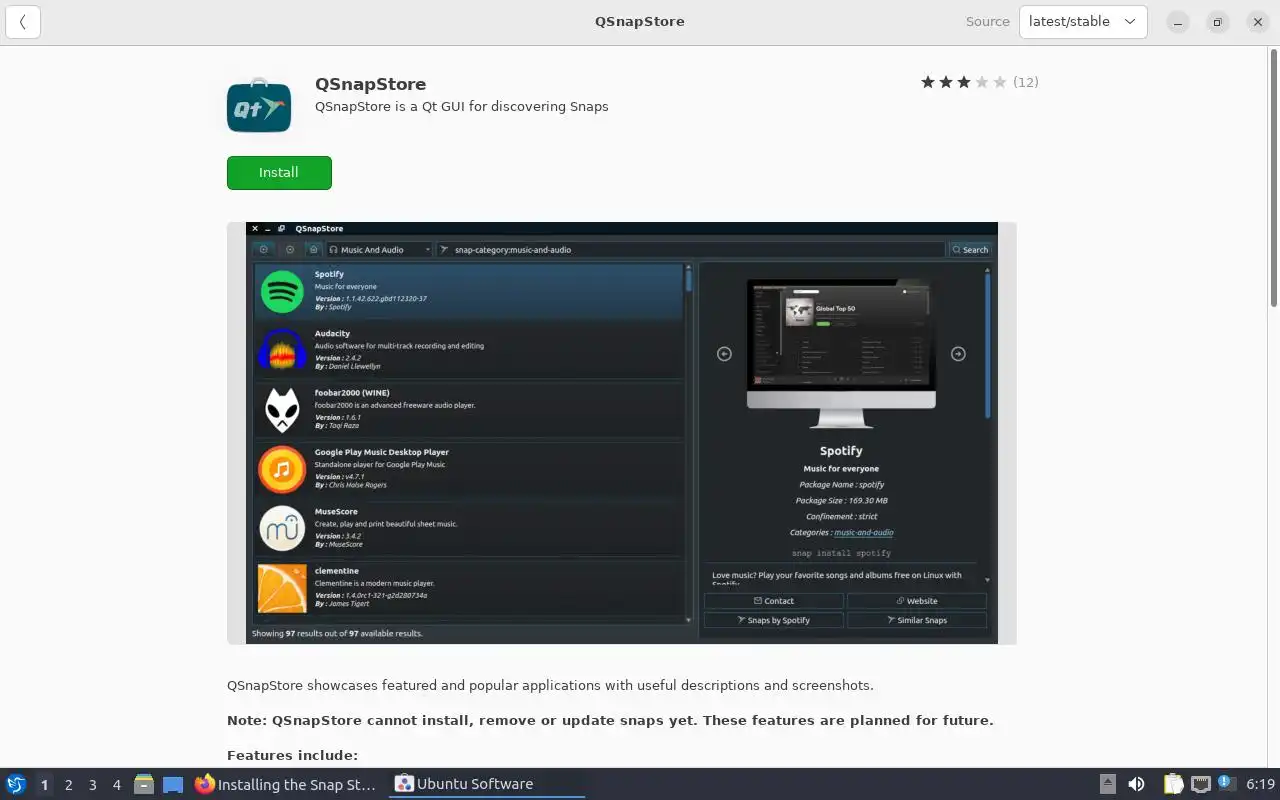The height and width of the screenshot is (800, 1280).
Task: Click the show desktop taskbar icon
Action: (x=173, y=785)
